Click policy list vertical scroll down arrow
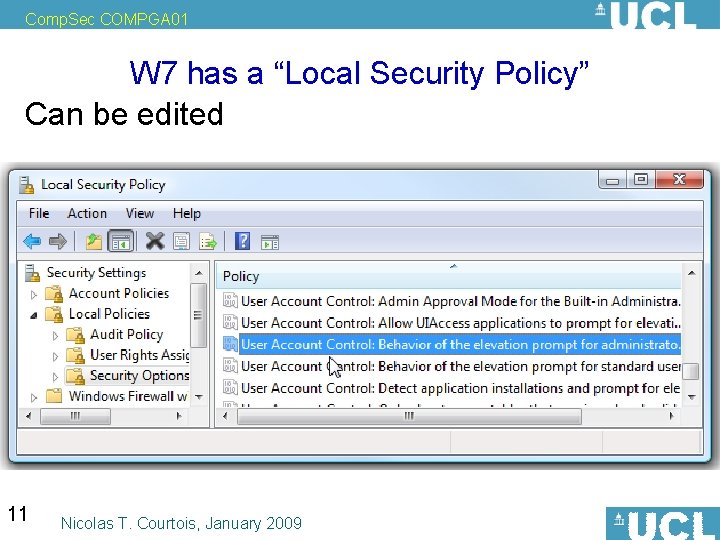720x540 pixels. point(692,397)
